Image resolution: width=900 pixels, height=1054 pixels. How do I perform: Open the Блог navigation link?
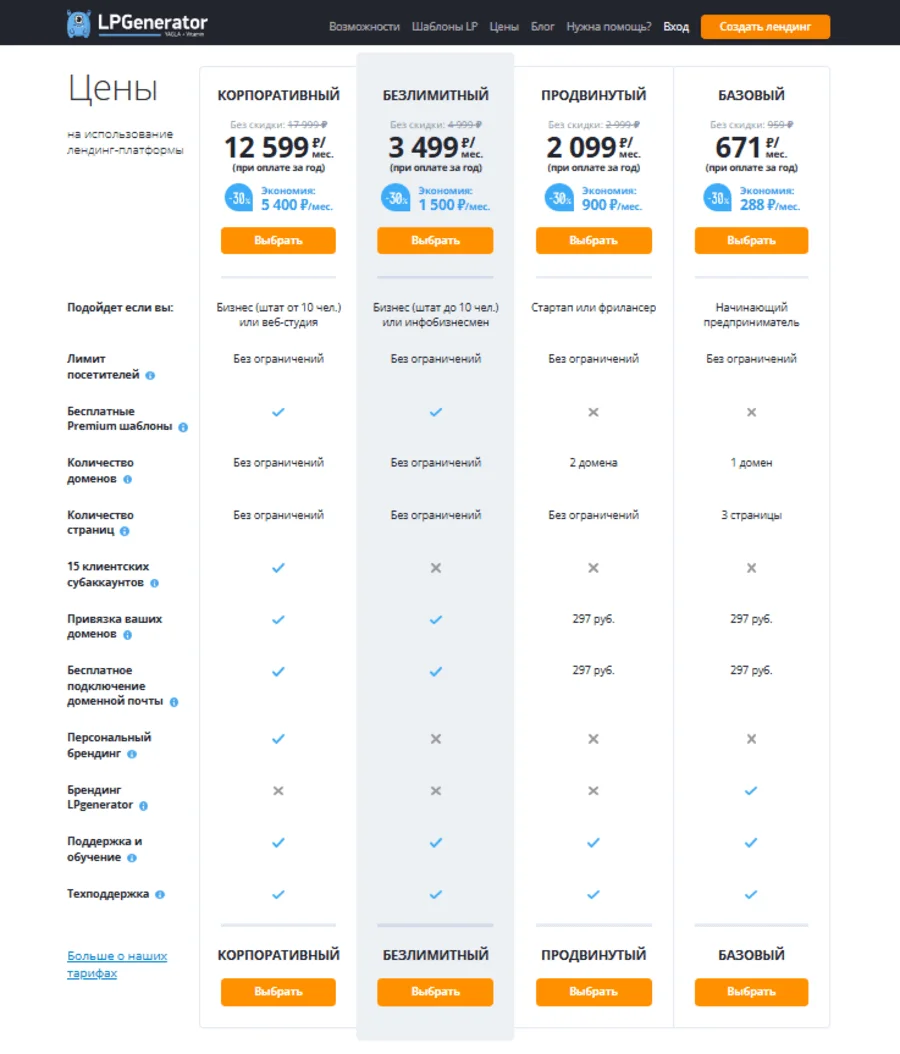(542, 27)
